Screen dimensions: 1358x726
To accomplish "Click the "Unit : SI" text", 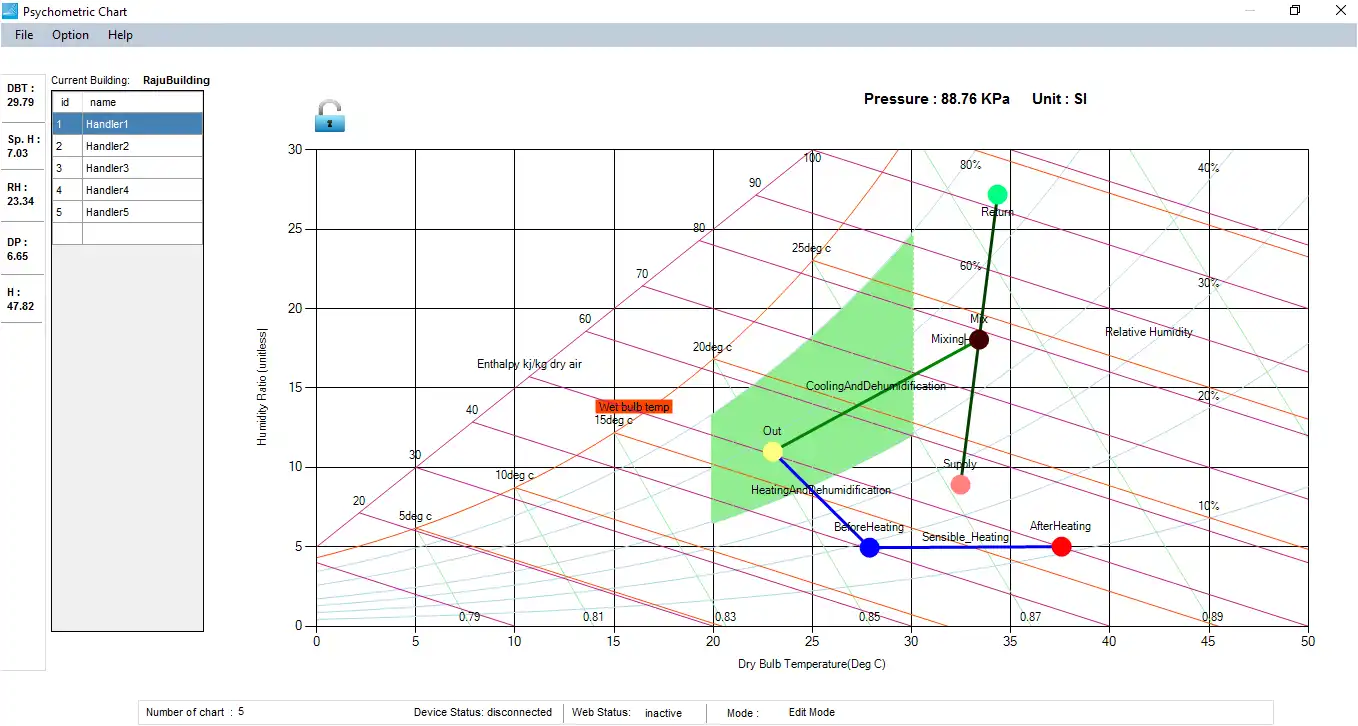I will tap(1059, 99).
